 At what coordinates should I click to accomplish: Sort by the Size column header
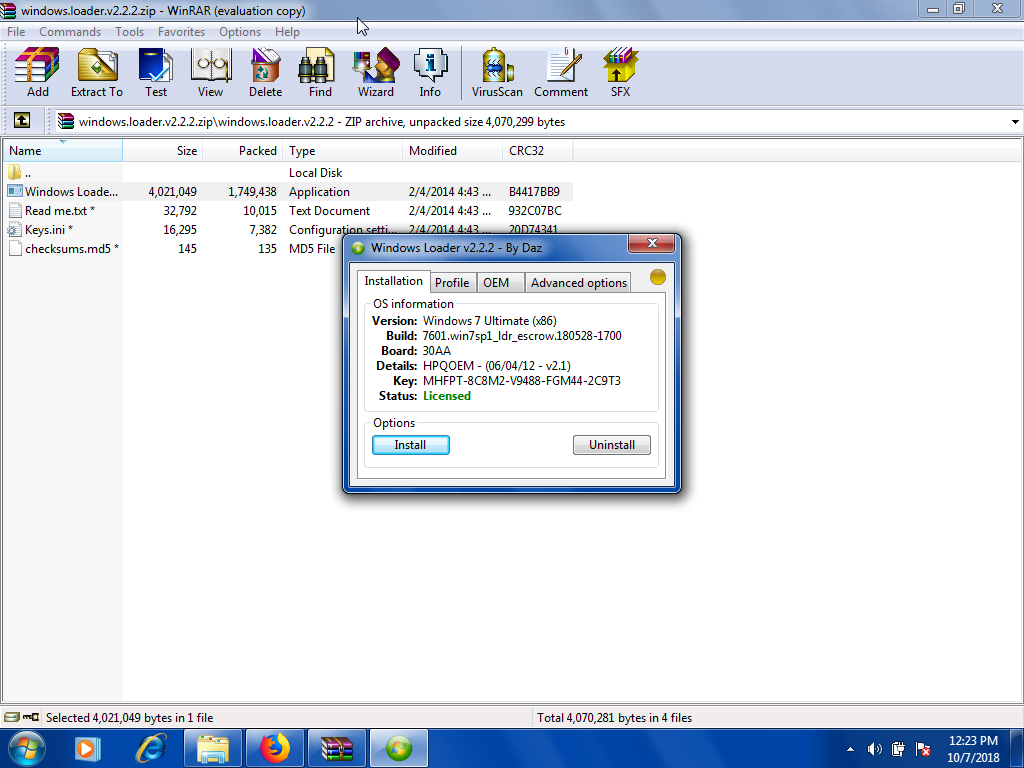coord(163,150)
